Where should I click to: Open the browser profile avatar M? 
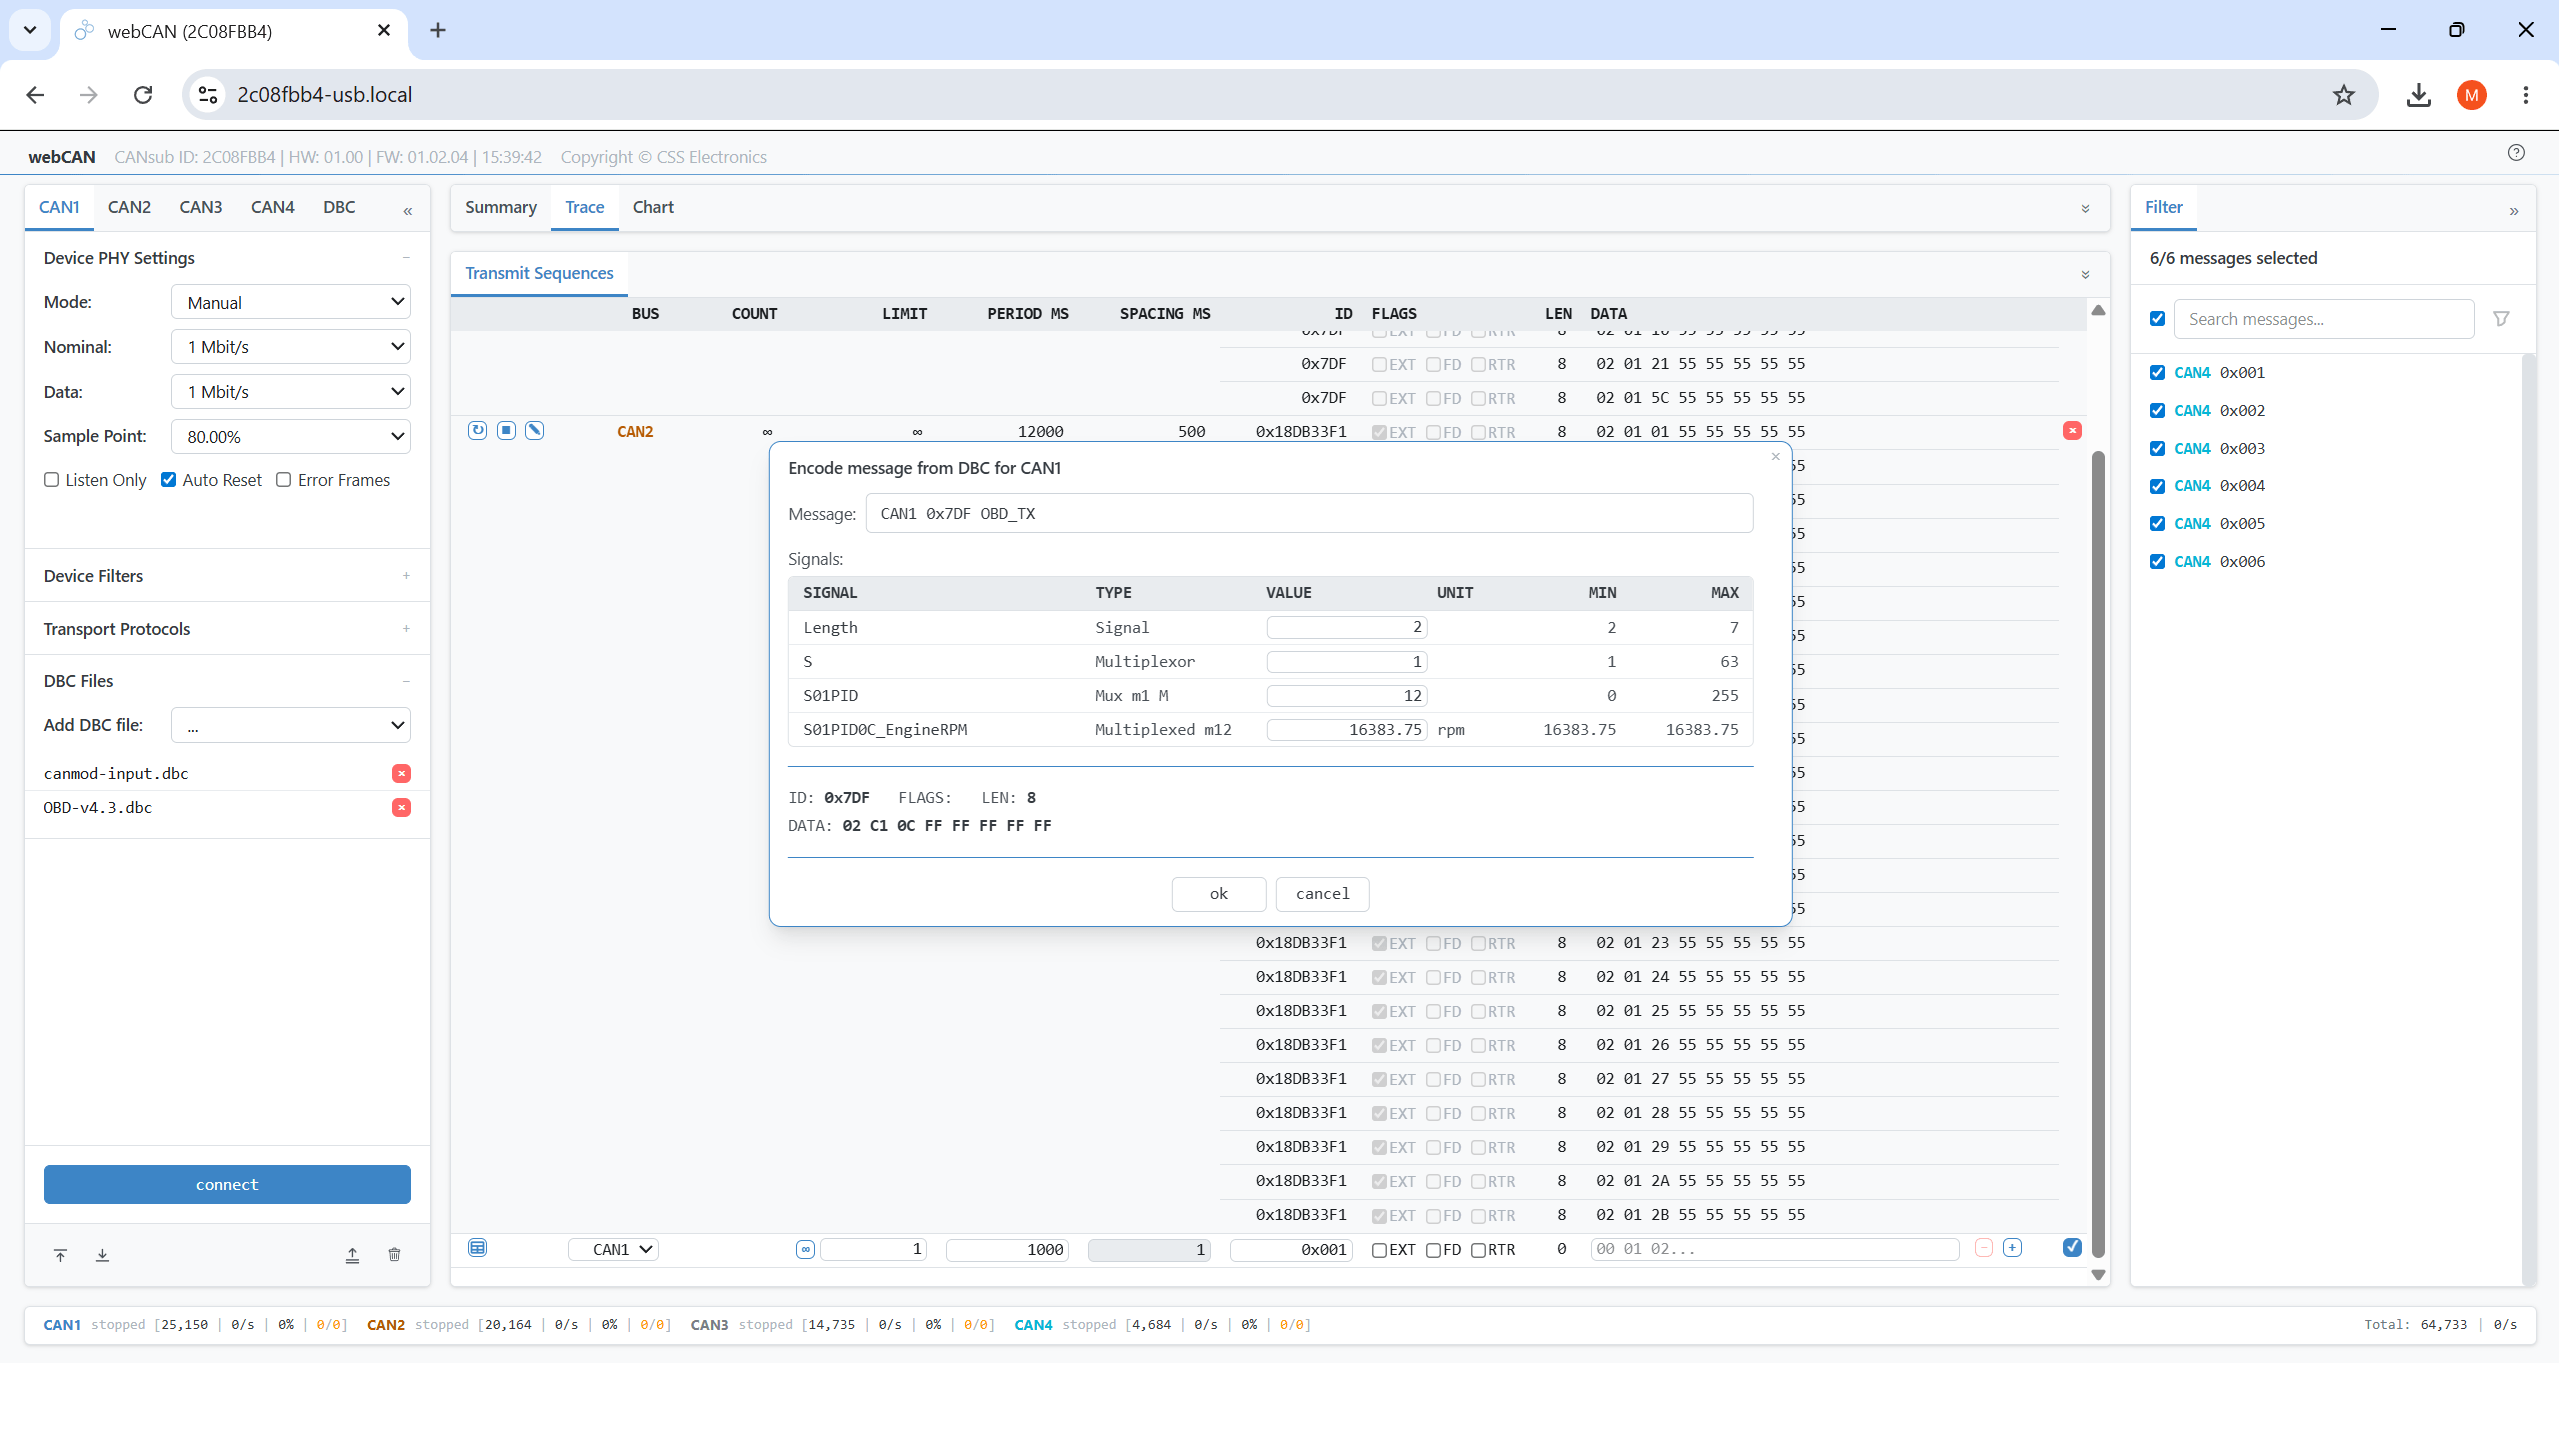click(2472, 95)
